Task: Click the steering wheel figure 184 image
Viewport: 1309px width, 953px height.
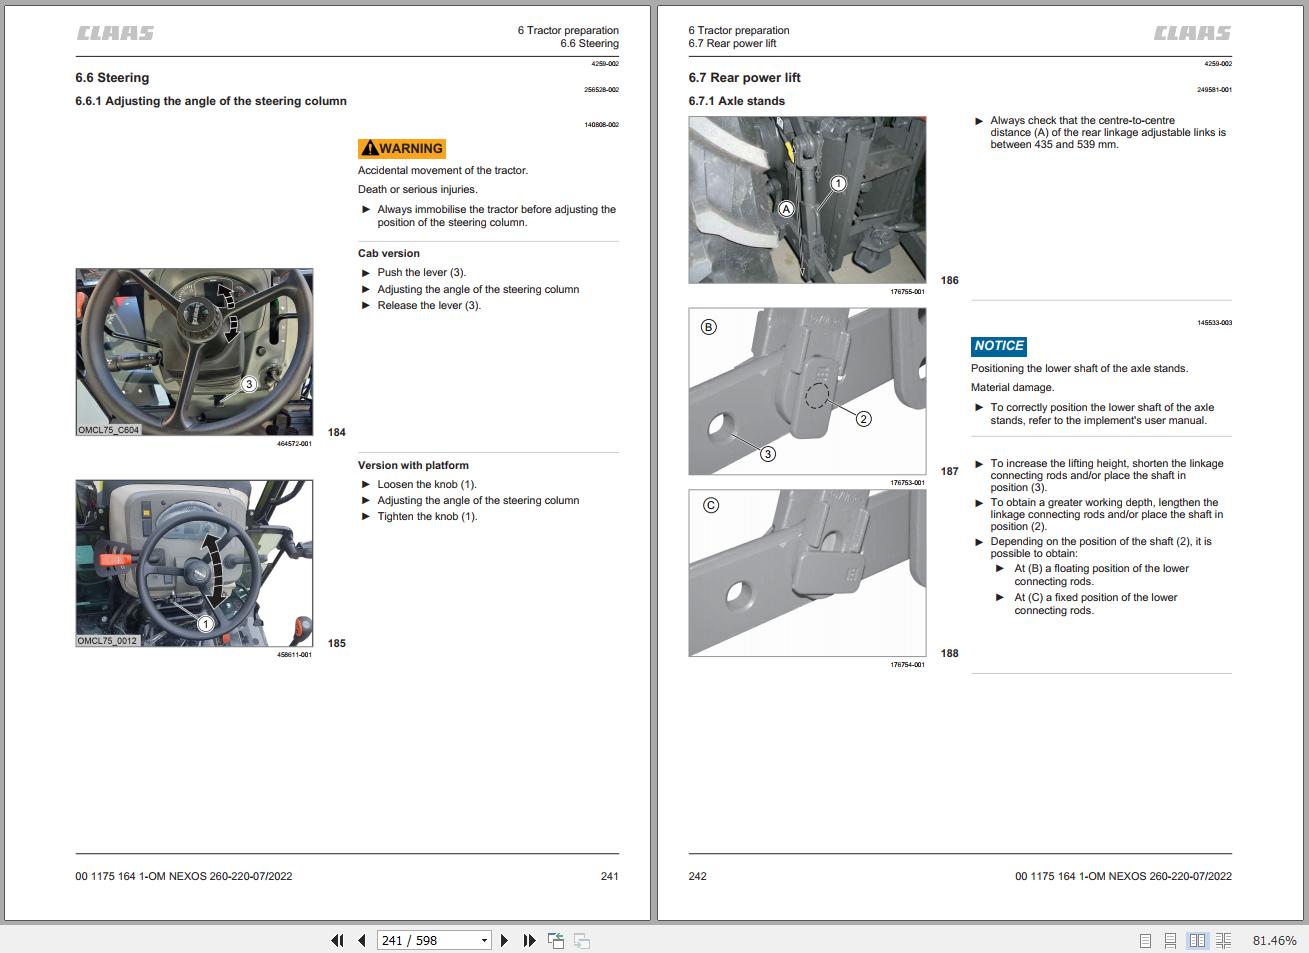Action: point(195,352)
